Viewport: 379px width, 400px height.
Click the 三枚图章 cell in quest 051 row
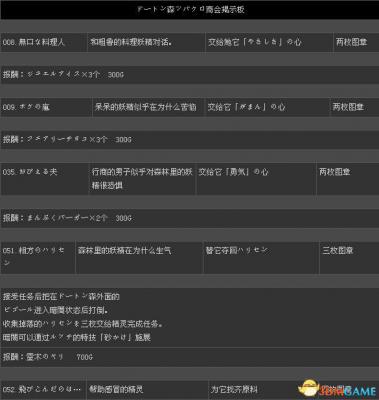349,258
